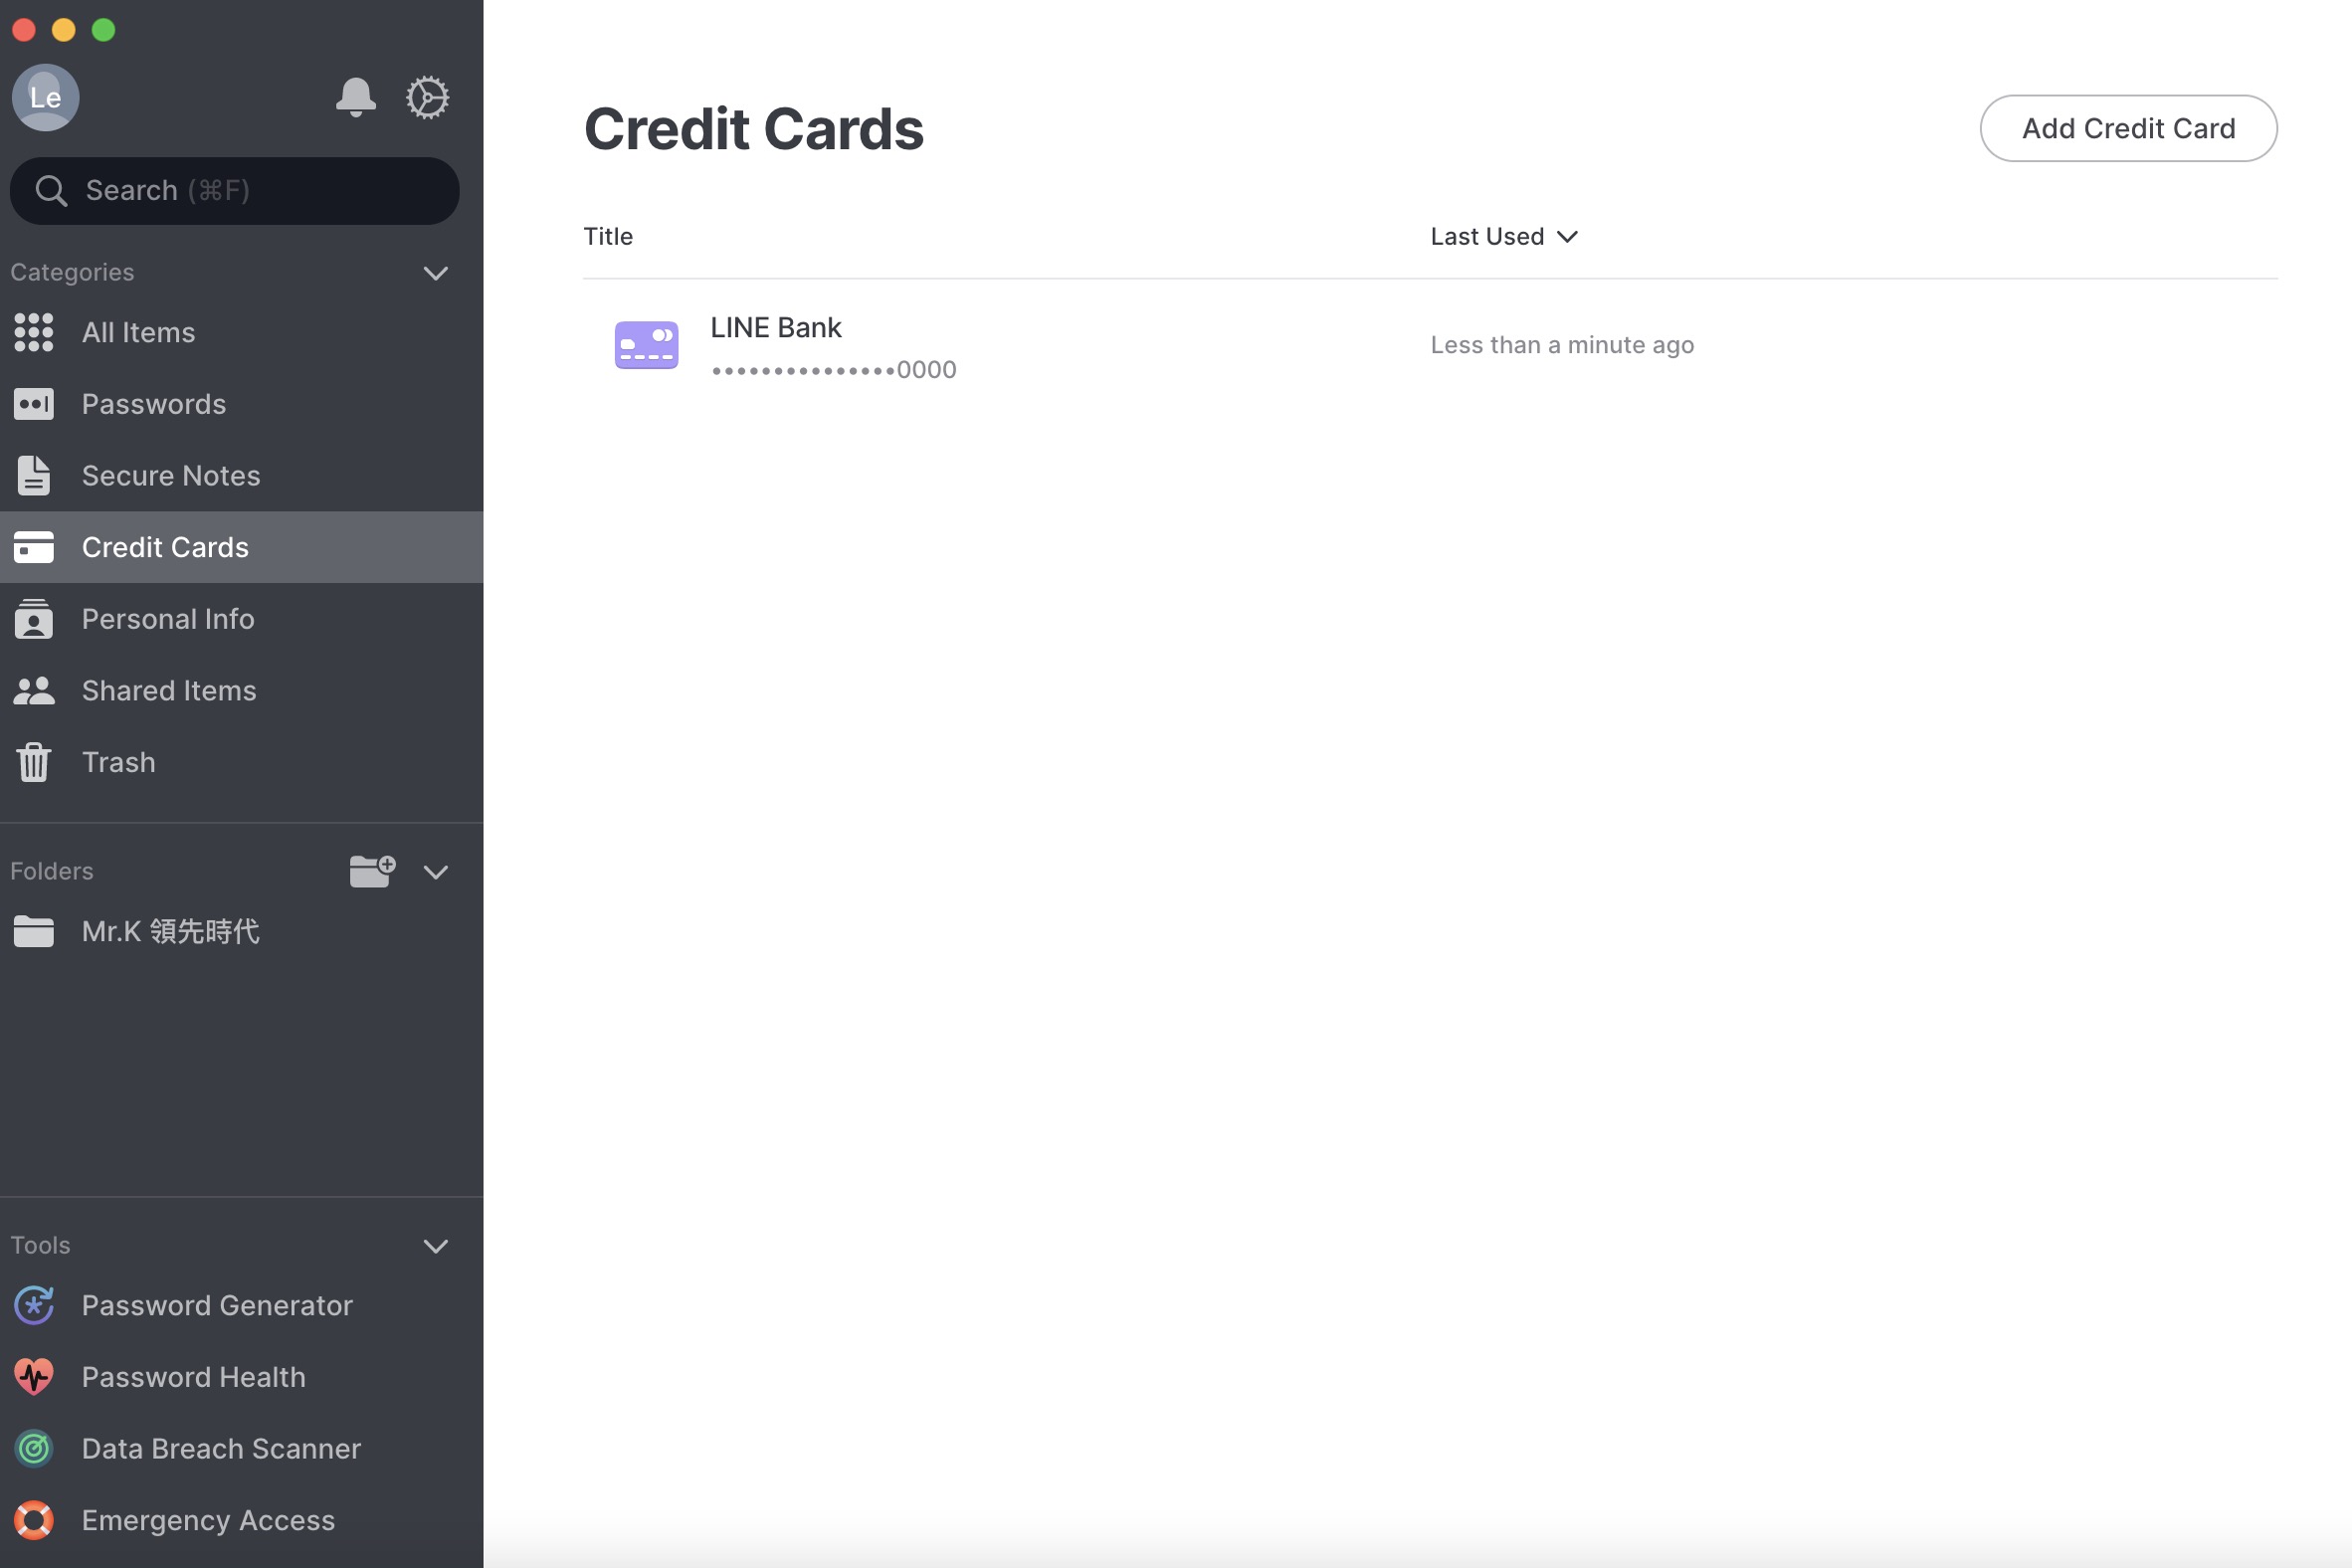The image size is (2352, 1568).
Task: Open Secure Notes category
Action: (241, 476)
